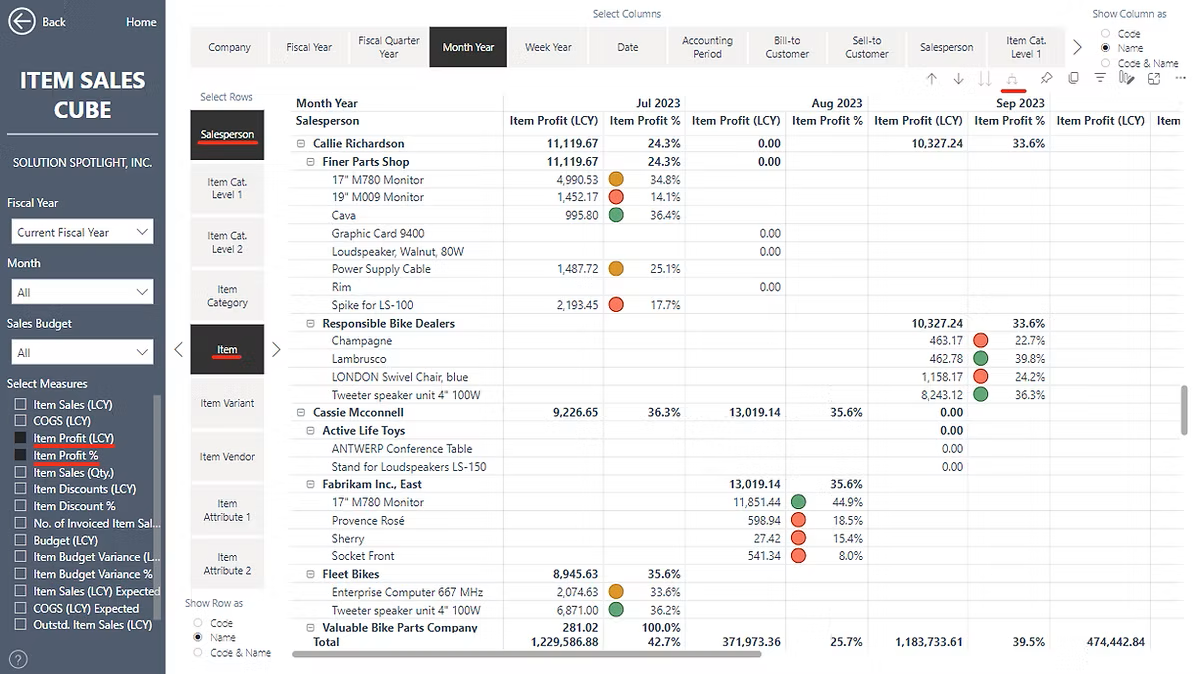
Task: Click the red status circle beside 19" M009 Monitor
Action: click(x=617, y=197)
